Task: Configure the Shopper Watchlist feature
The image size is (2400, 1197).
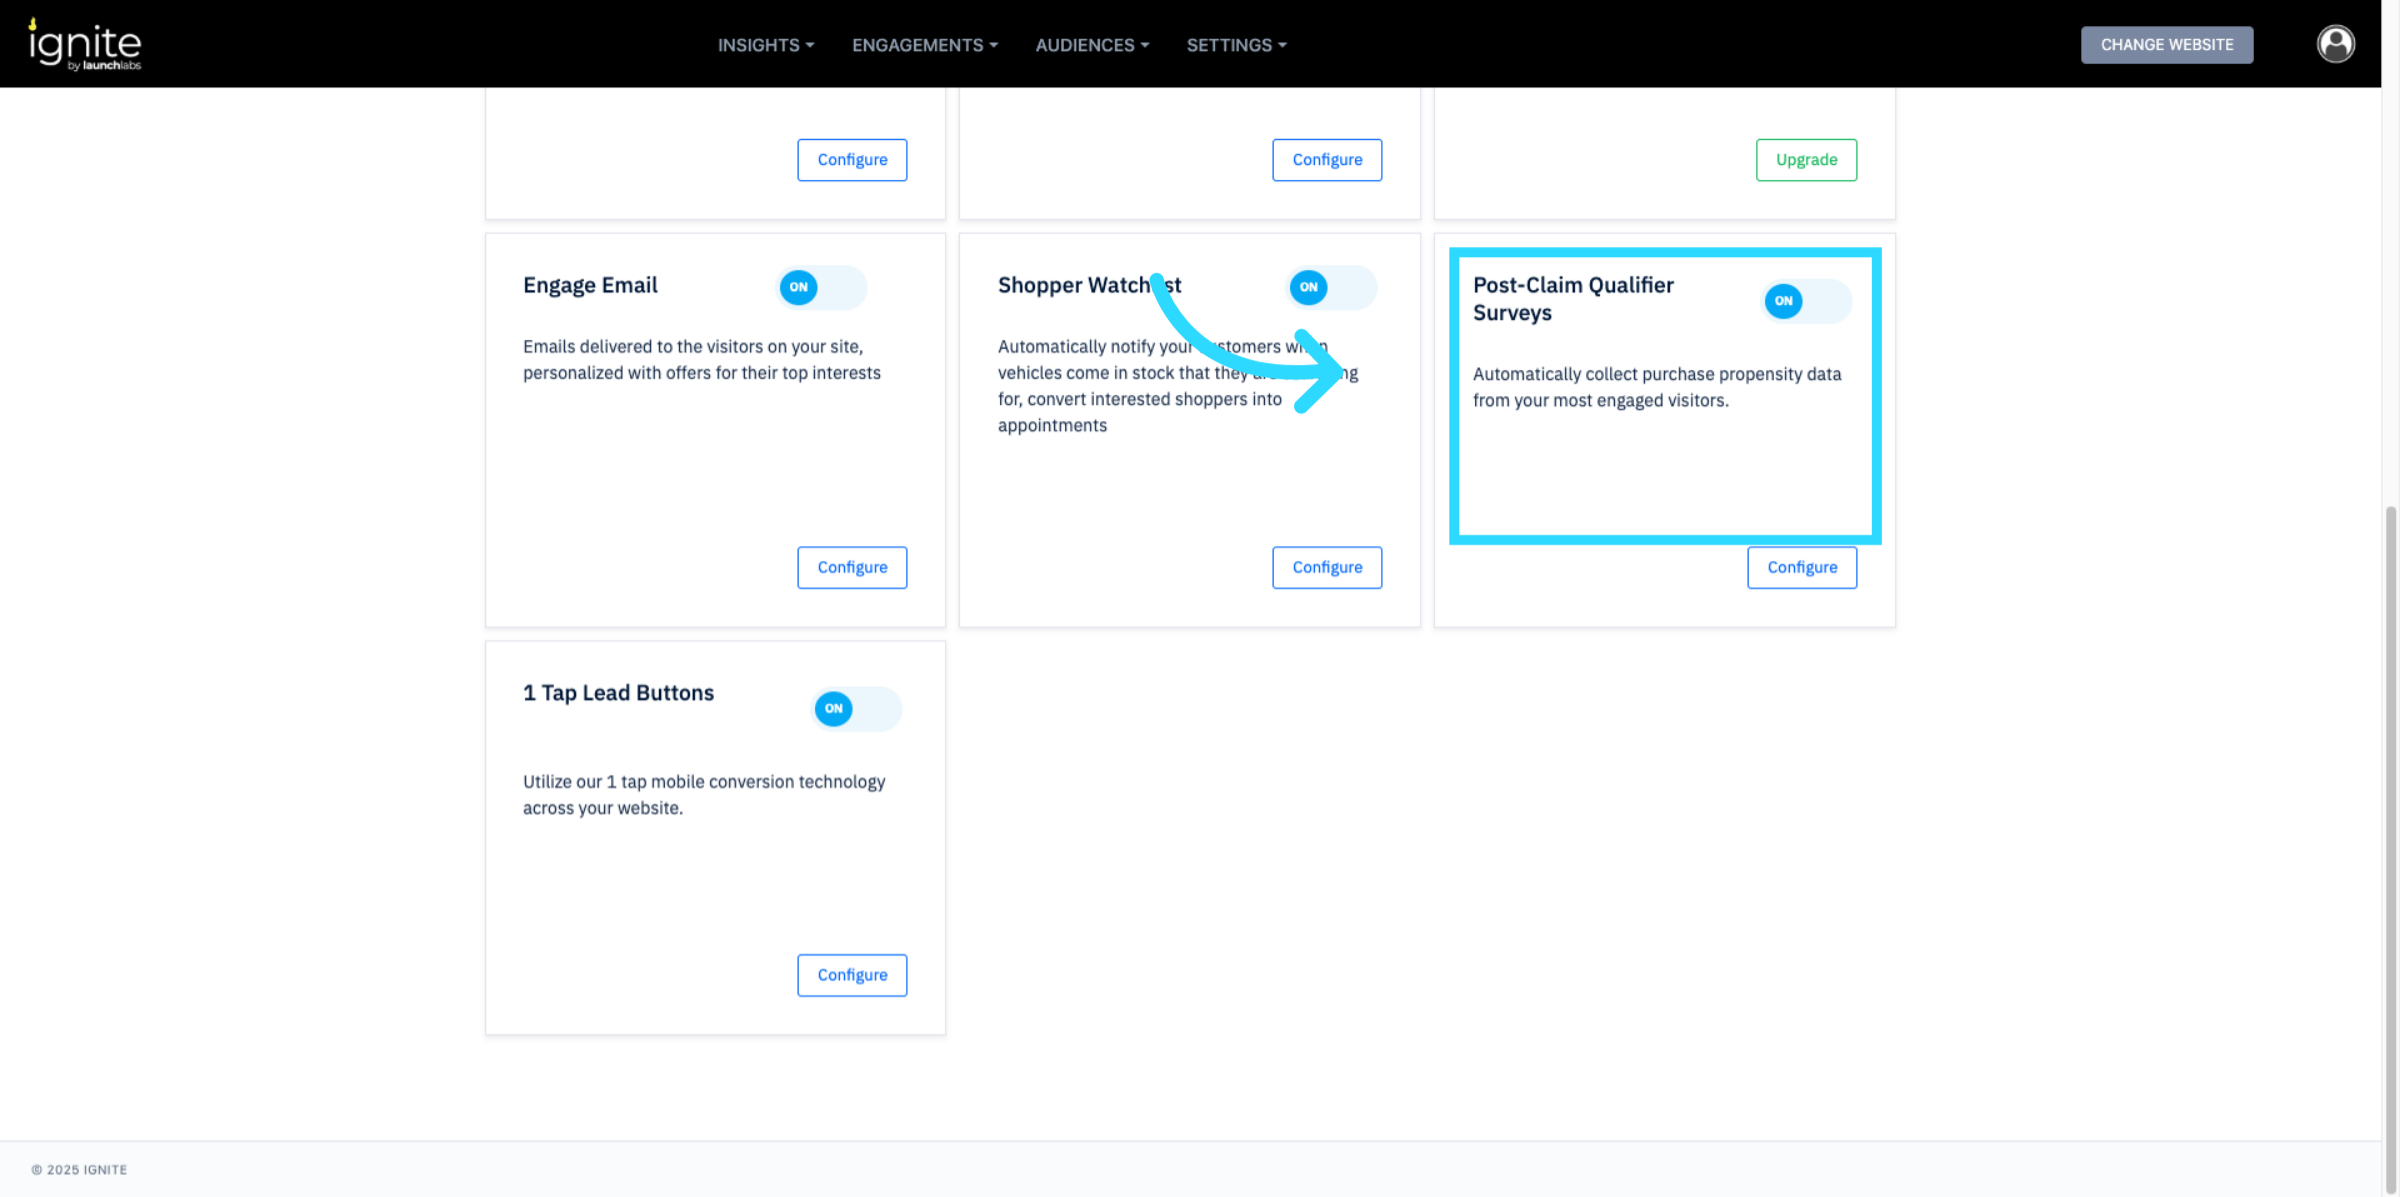Action: click(1327, 567)
